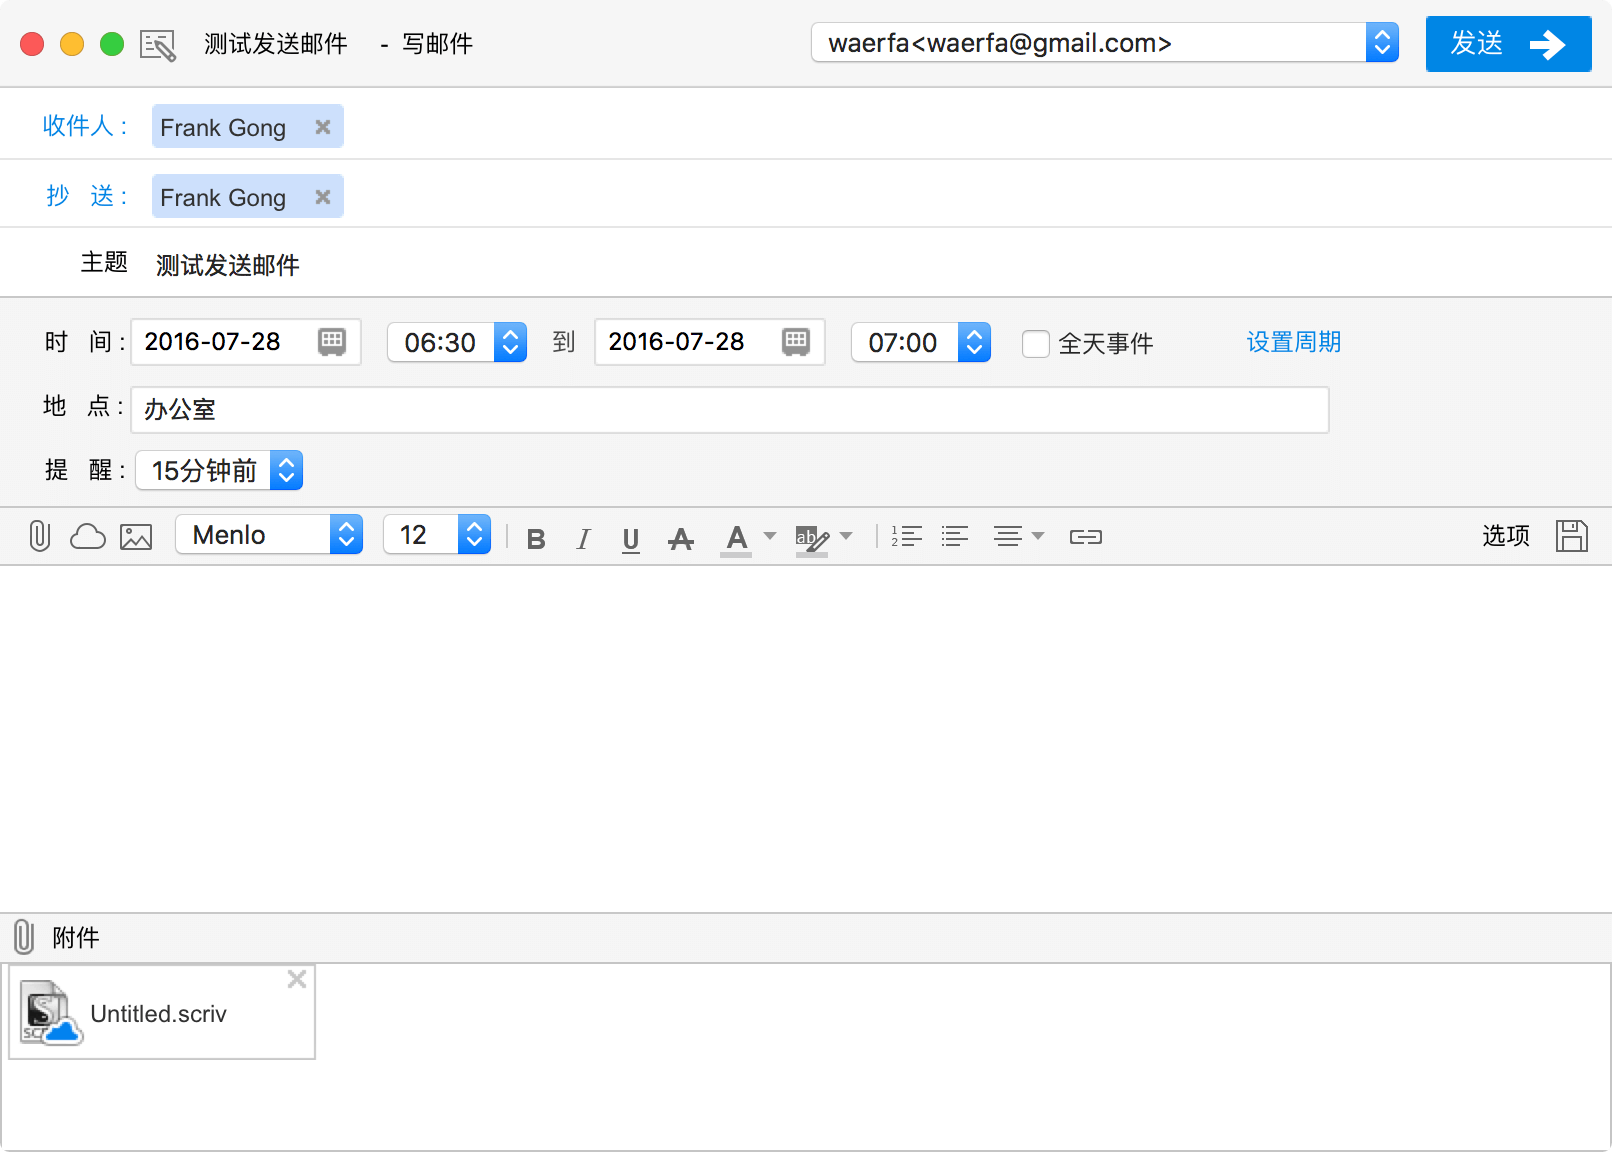Click the font color A icon
Image resolution: width=1612 pixels, height=1152 pixels.
[x=736, y=539]
